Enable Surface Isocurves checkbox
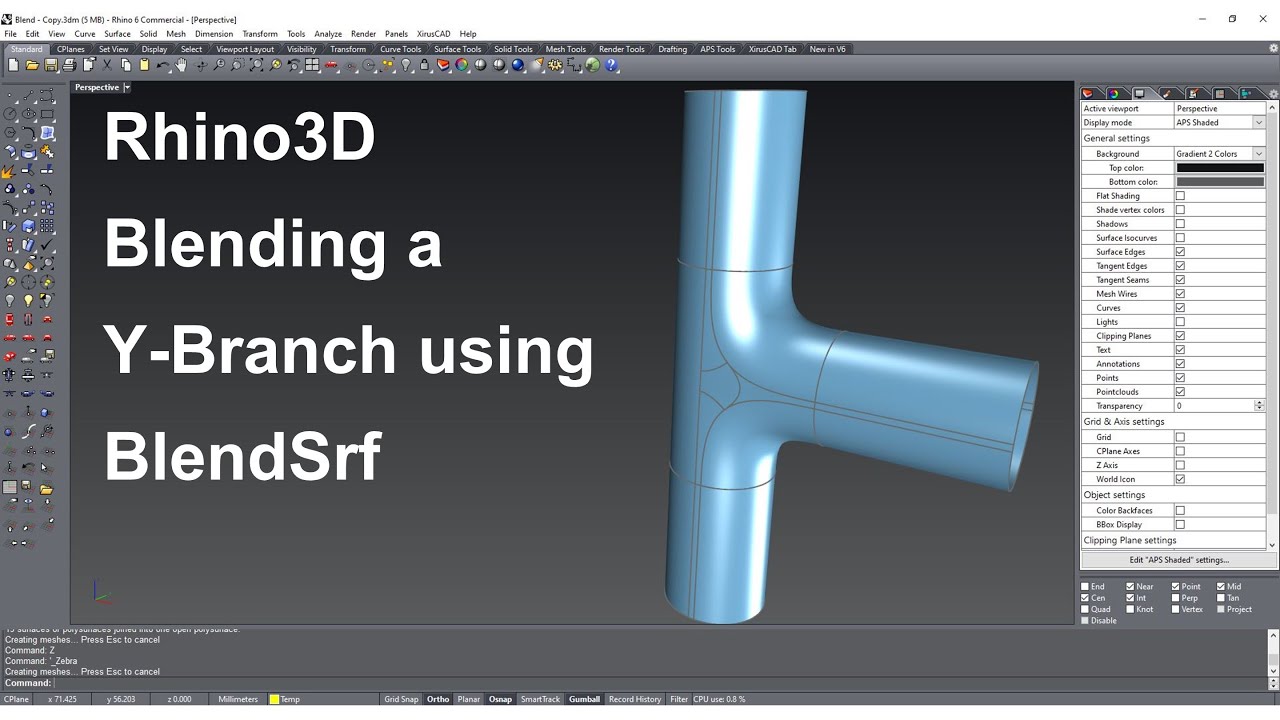Viewport: 1280px width, 720px height. point(1180,238)
